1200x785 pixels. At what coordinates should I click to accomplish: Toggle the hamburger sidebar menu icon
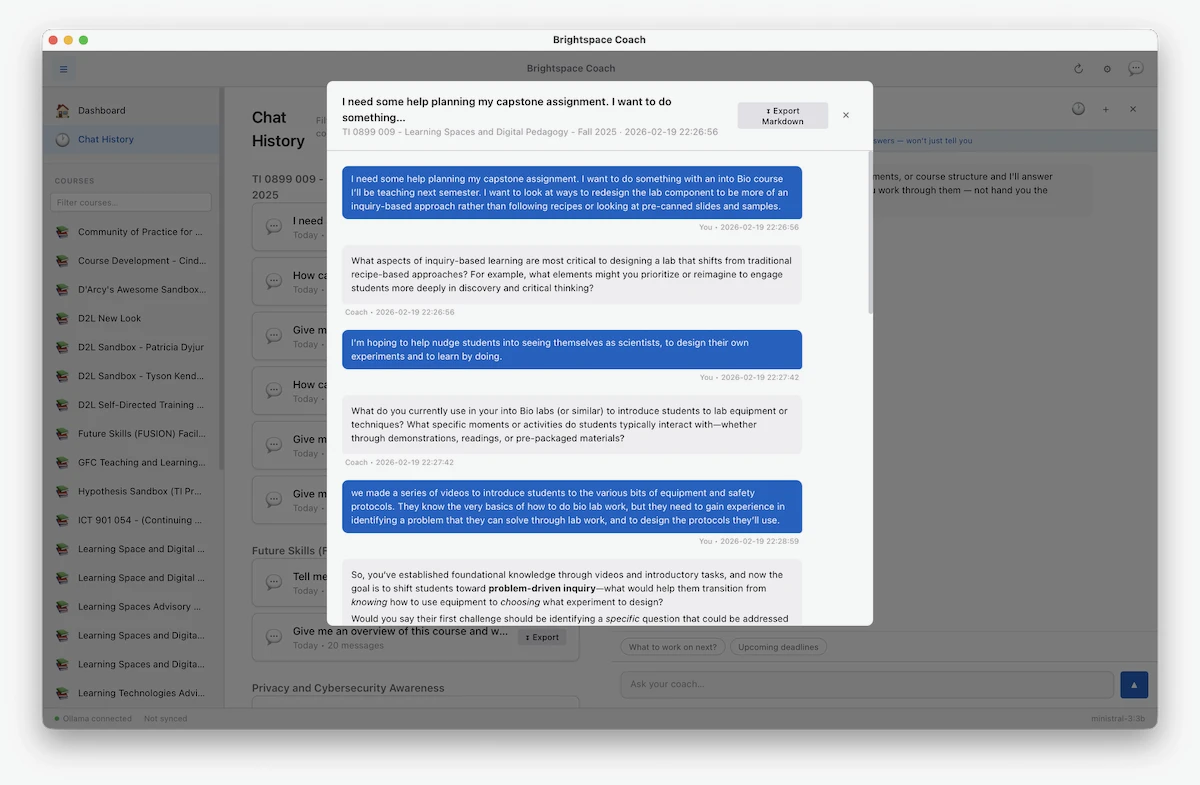(x=64, y=69)
